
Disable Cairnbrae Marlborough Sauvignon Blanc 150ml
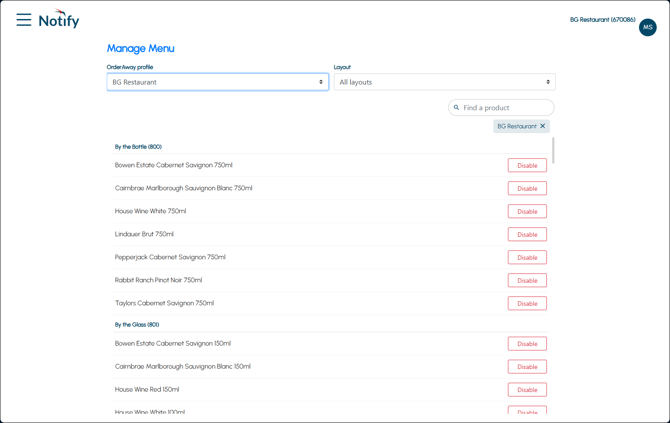[527, 367]
